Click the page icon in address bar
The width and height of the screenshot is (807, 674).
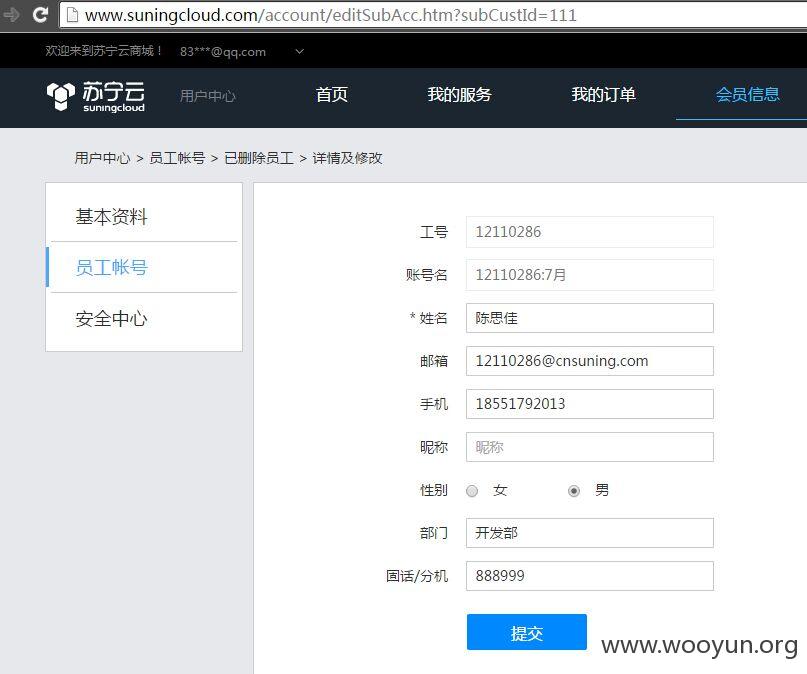(73, 15)
